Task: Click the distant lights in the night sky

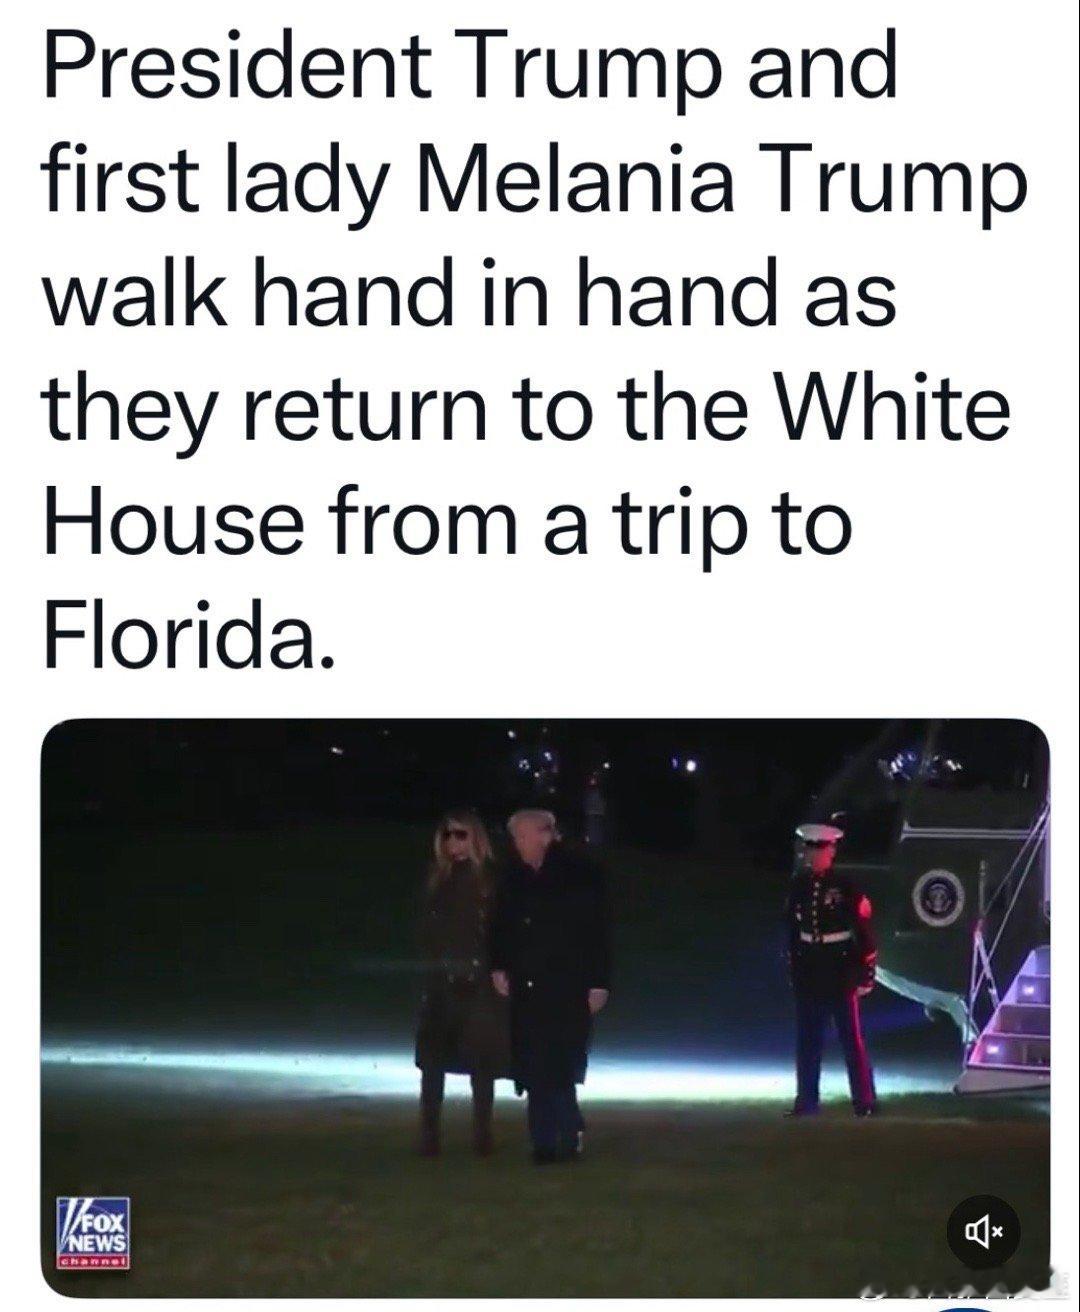Action: tap(540, 765)
